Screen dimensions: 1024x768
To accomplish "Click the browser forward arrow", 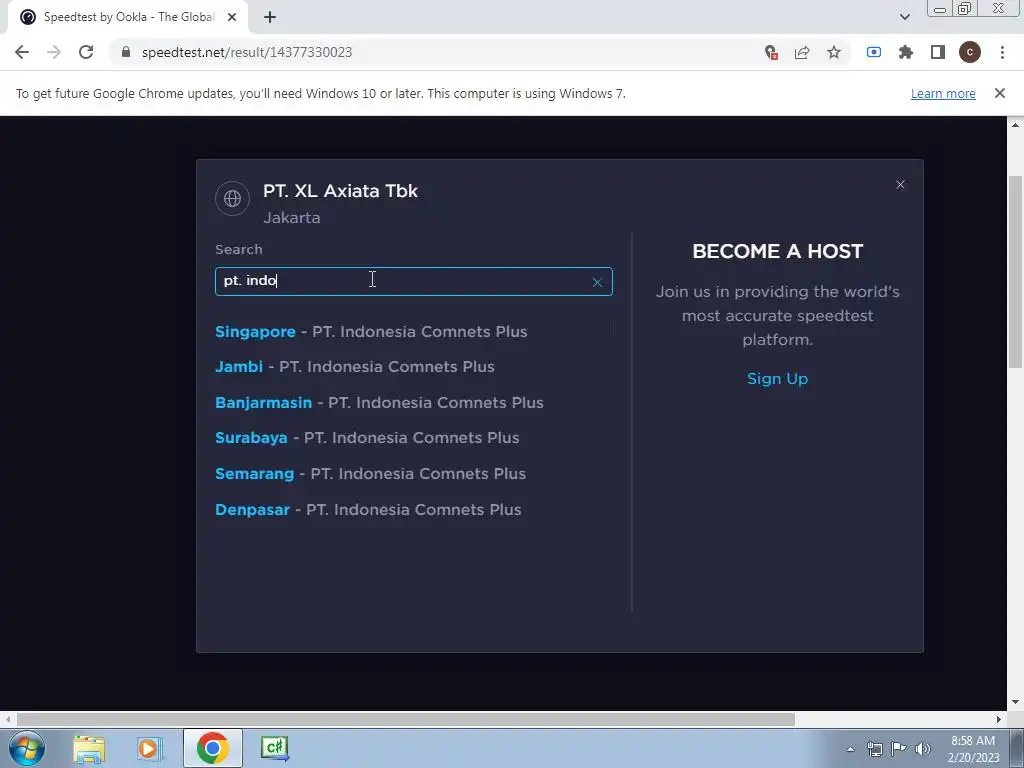I will coord(54,52).
